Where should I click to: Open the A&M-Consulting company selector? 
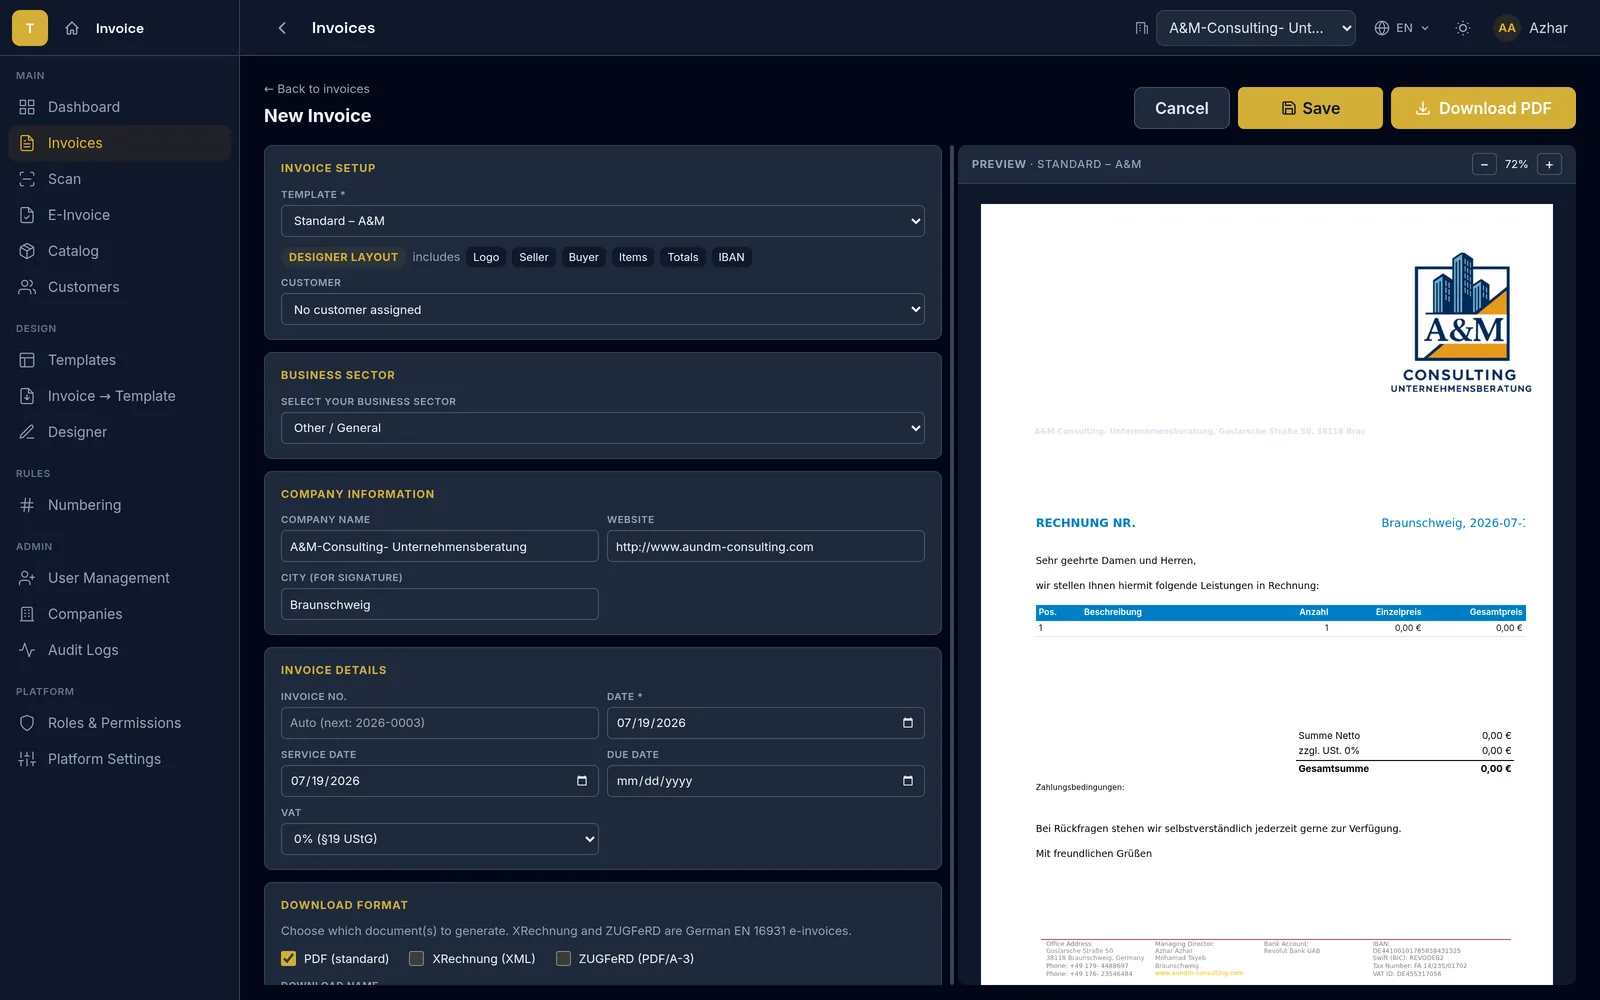coord(1256,28)
